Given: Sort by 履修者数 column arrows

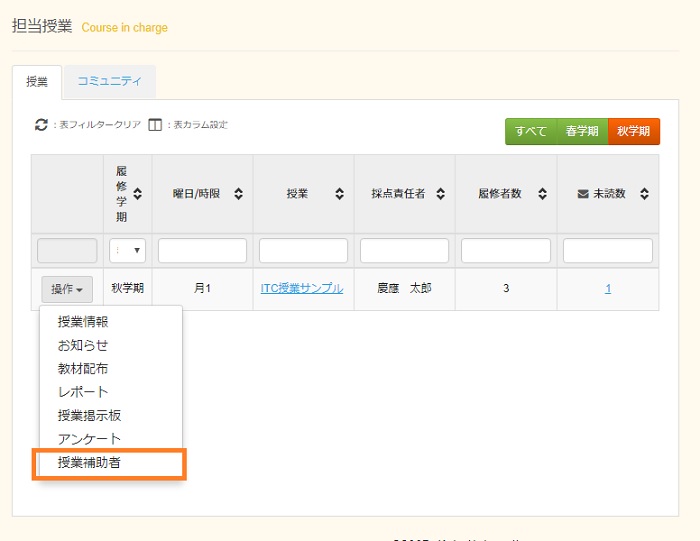Looking at the screenshot, I should point(542,194).
